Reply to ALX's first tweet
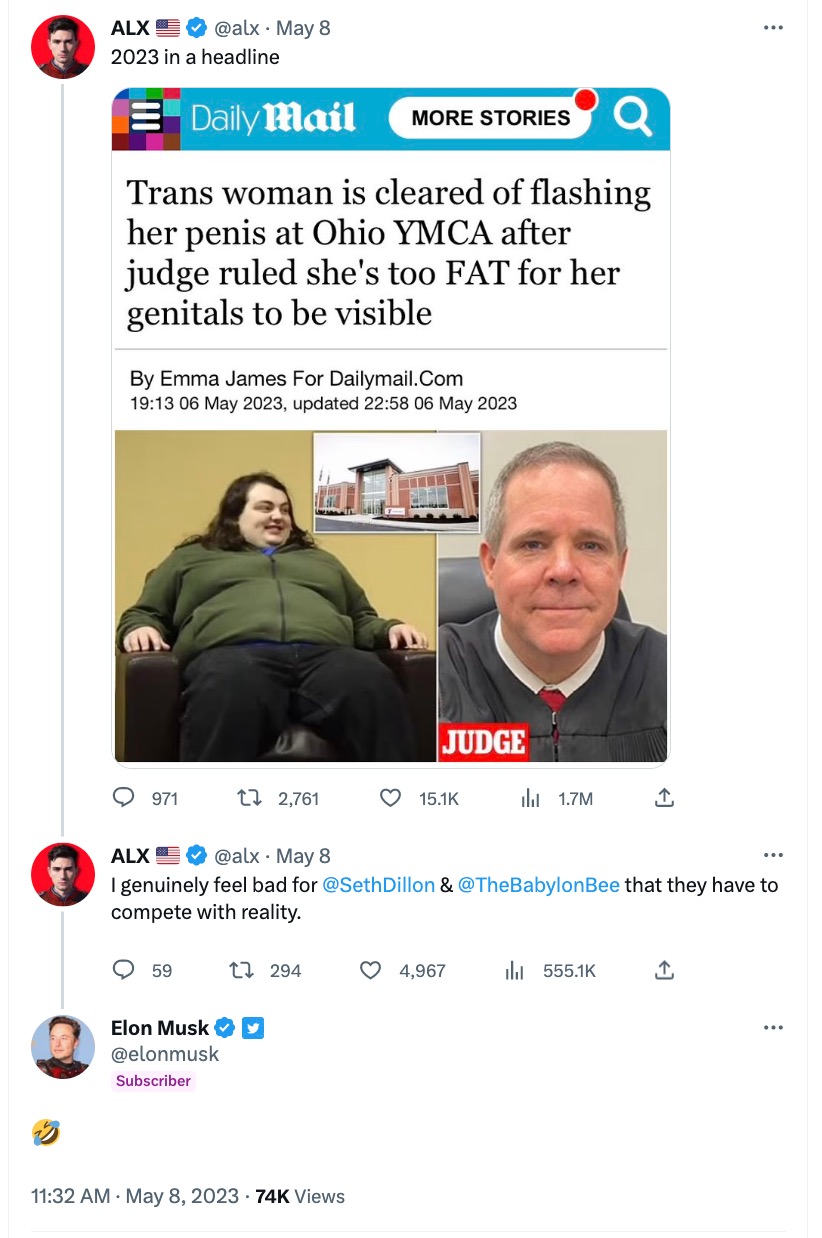 [x=123, y=798]
